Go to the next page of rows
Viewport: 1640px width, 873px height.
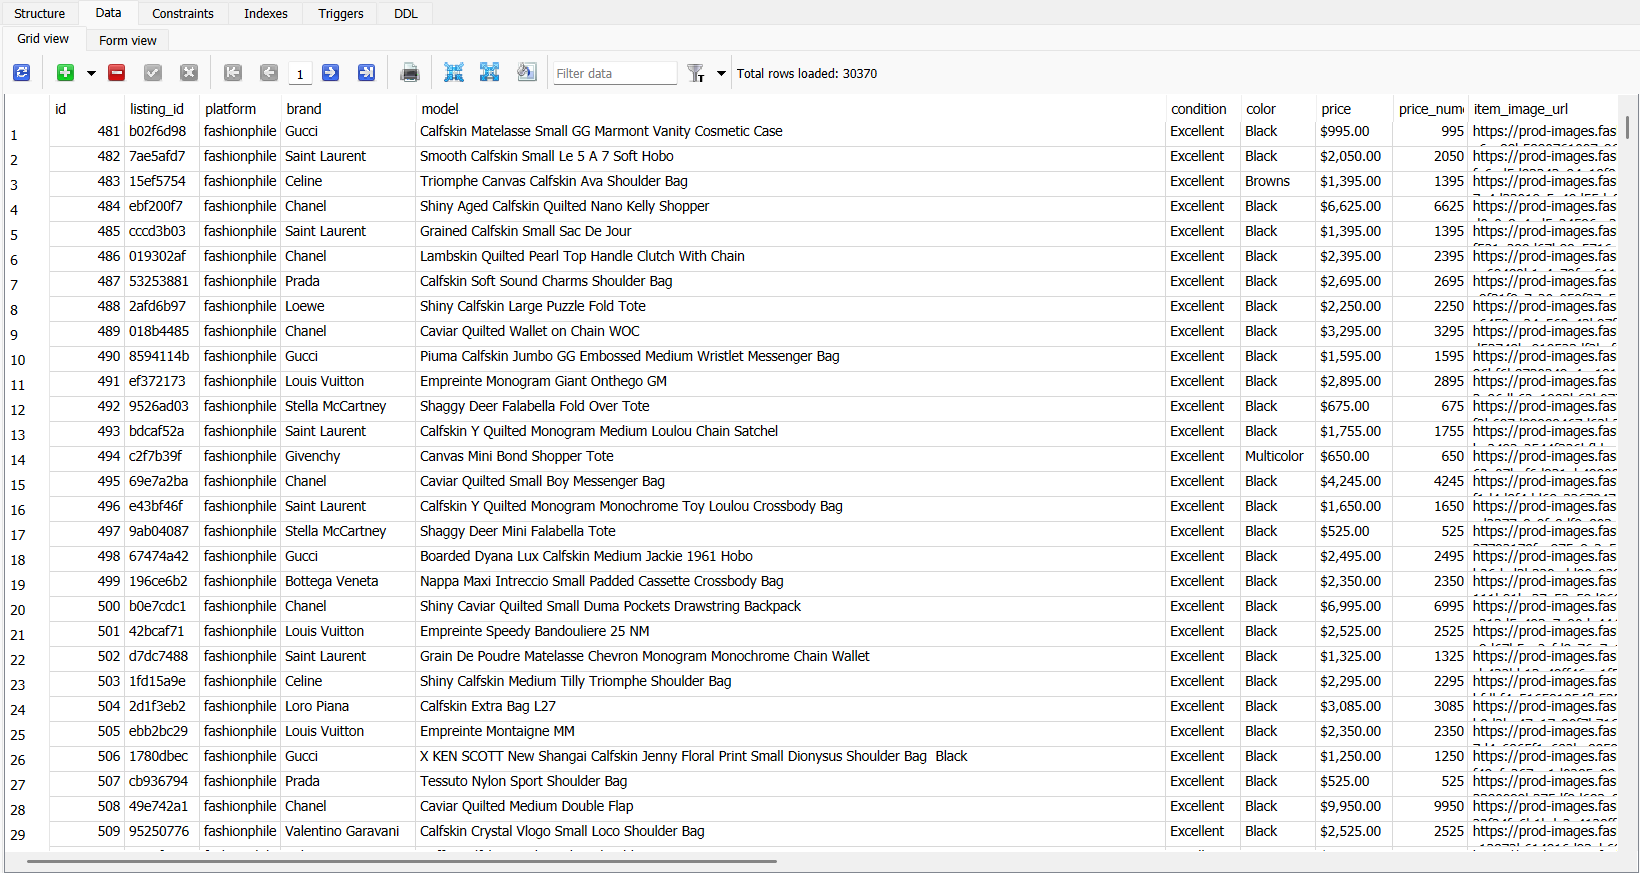tap(330, 73)
